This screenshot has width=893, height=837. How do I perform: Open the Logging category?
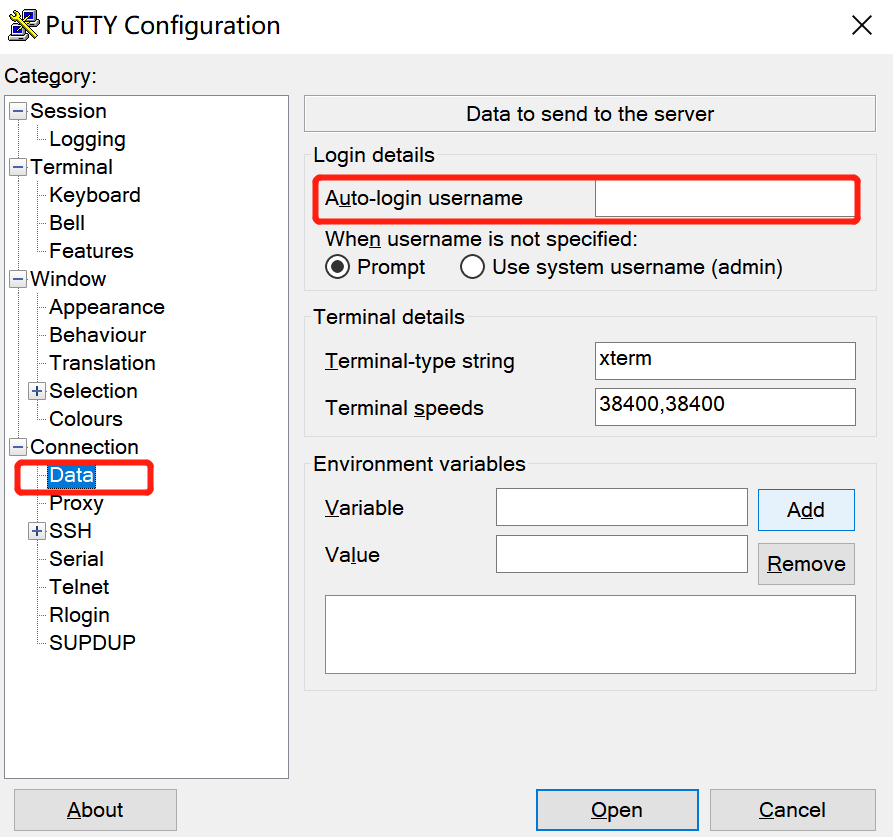tap(87, 139)
